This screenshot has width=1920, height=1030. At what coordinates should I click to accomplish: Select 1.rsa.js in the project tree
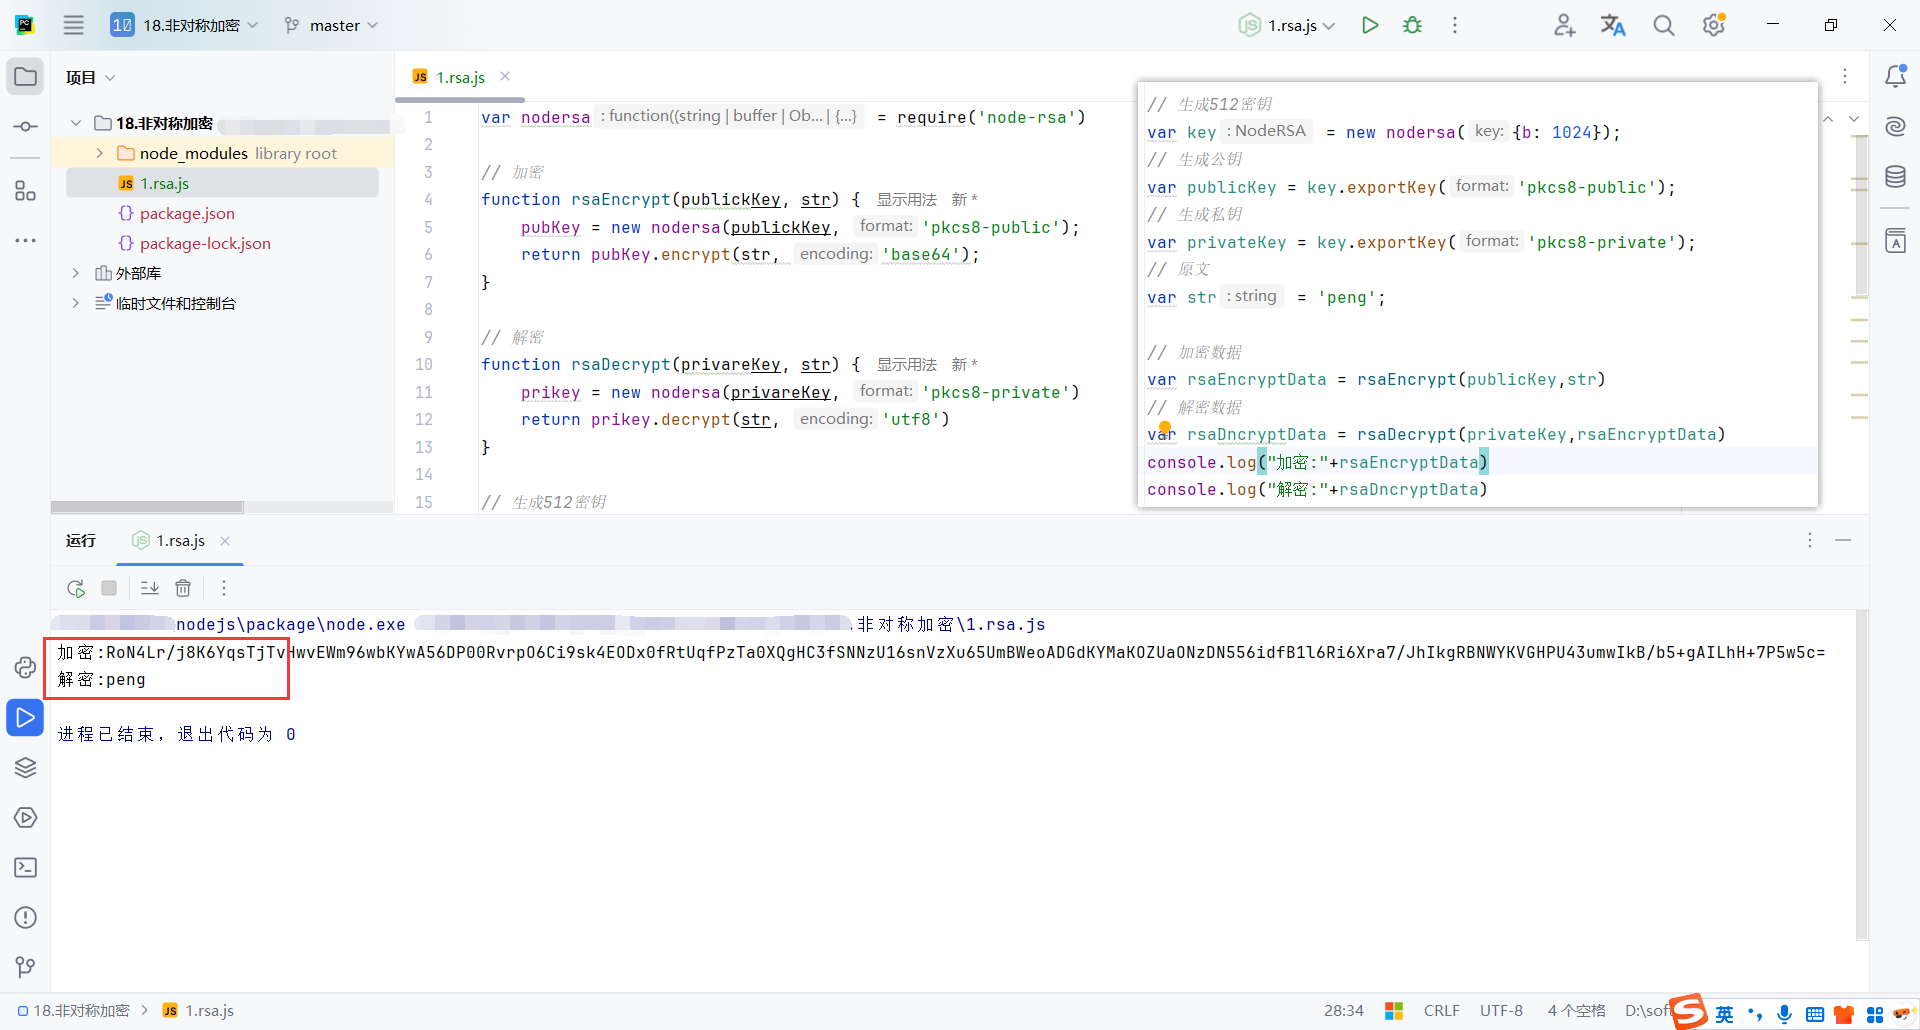222,183
